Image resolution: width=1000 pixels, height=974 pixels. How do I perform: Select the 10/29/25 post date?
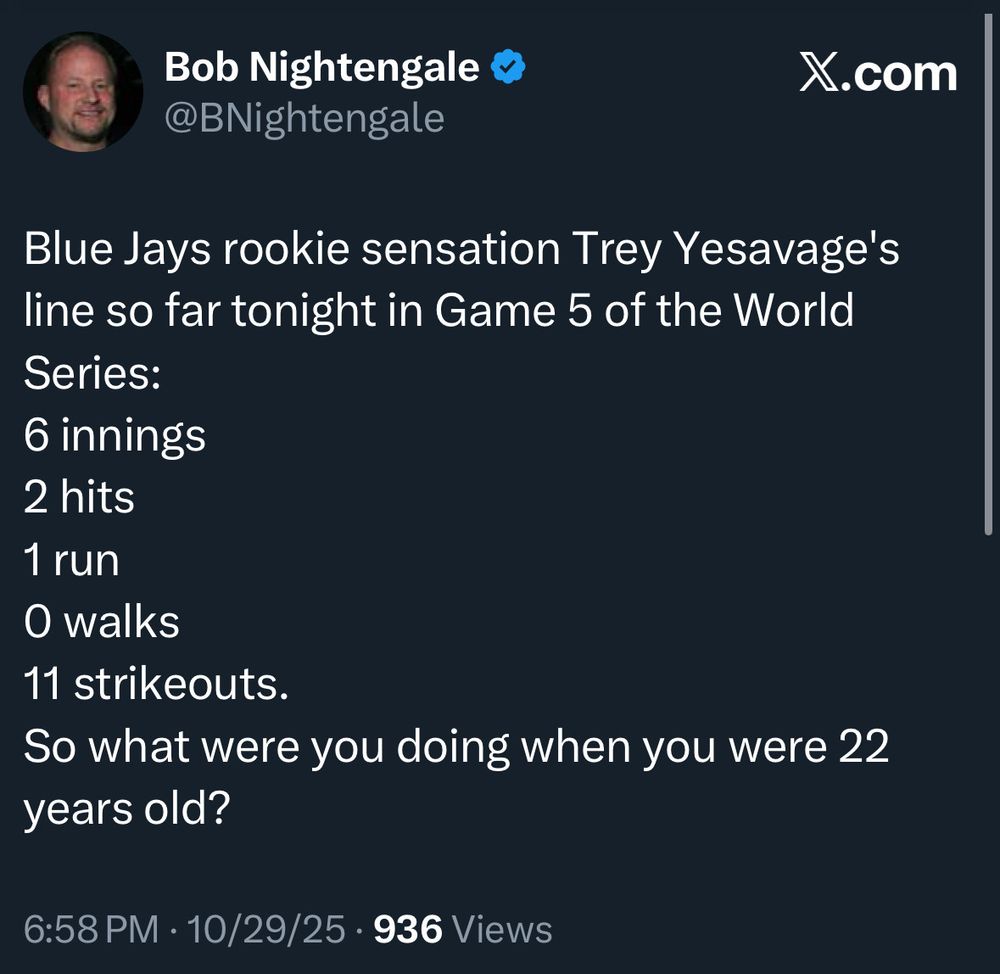coord(265,929)
